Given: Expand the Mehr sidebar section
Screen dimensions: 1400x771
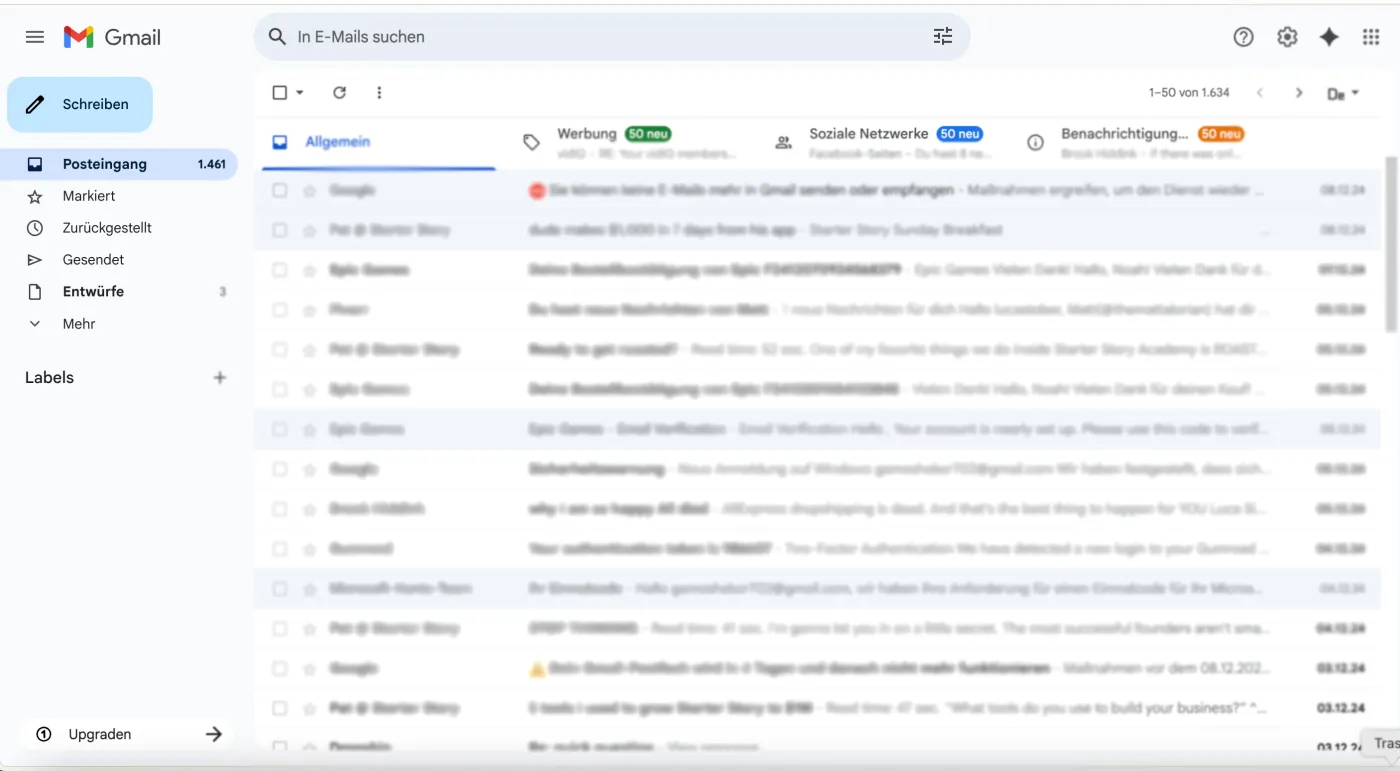Looking at the screenshot, I should coord(78,324).
